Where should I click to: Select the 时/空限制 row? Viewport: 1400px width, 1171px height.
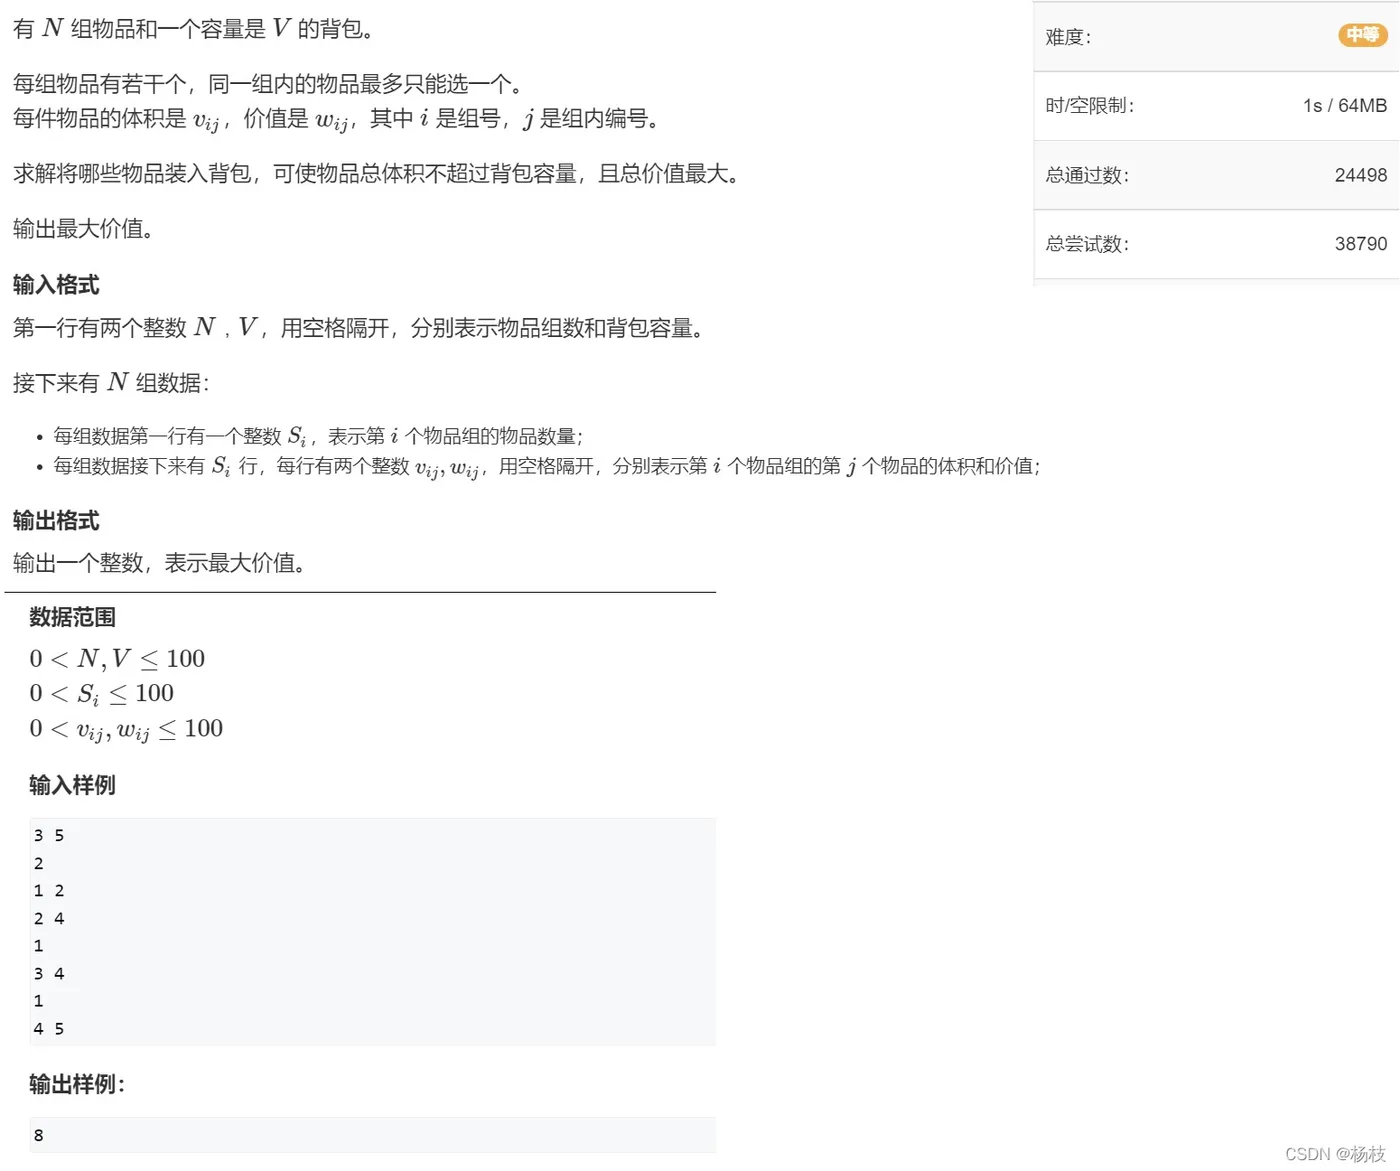pos(1088,104)
